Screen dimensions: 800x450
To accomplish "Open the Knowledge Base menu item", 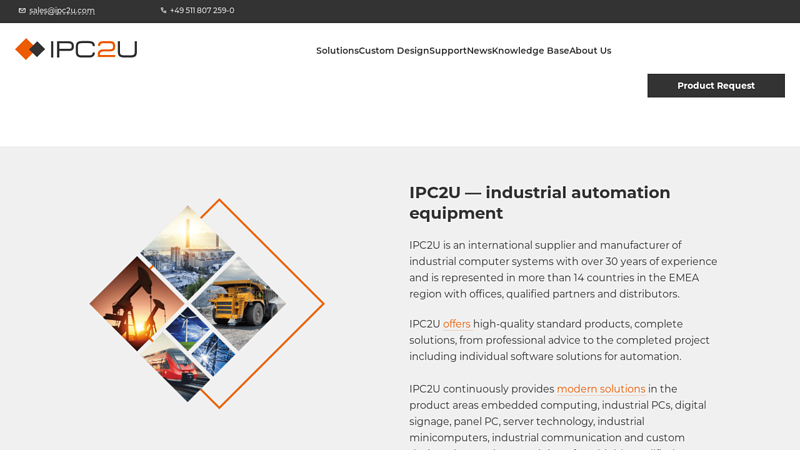I will point(530,51).
